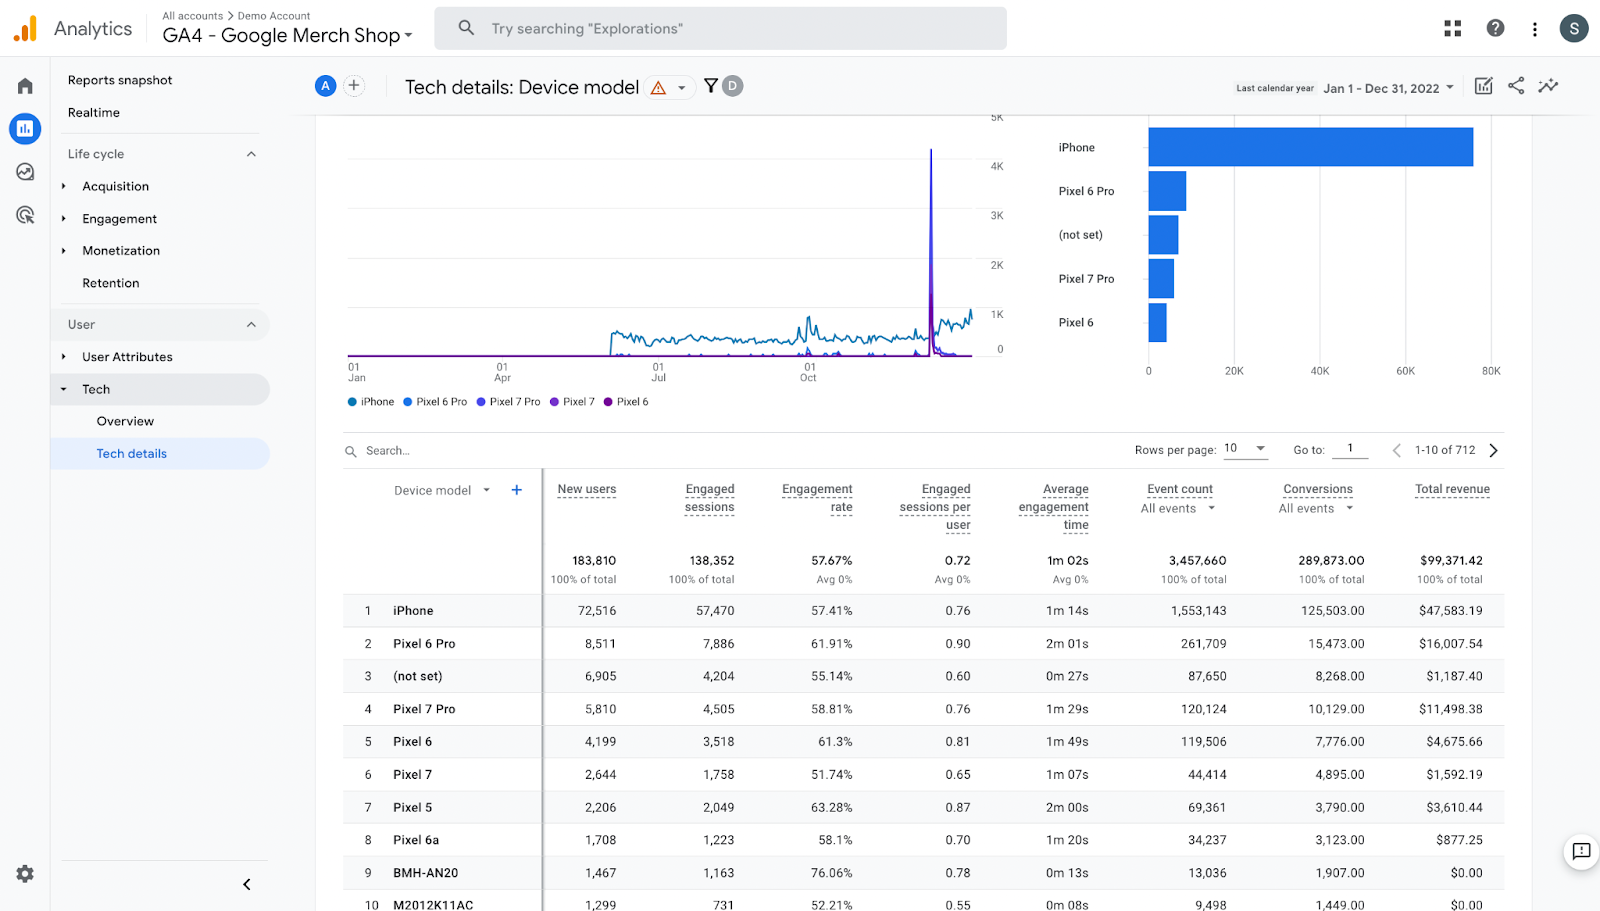
Task: Open Realtime report
Action: click(x=94, y=113)
